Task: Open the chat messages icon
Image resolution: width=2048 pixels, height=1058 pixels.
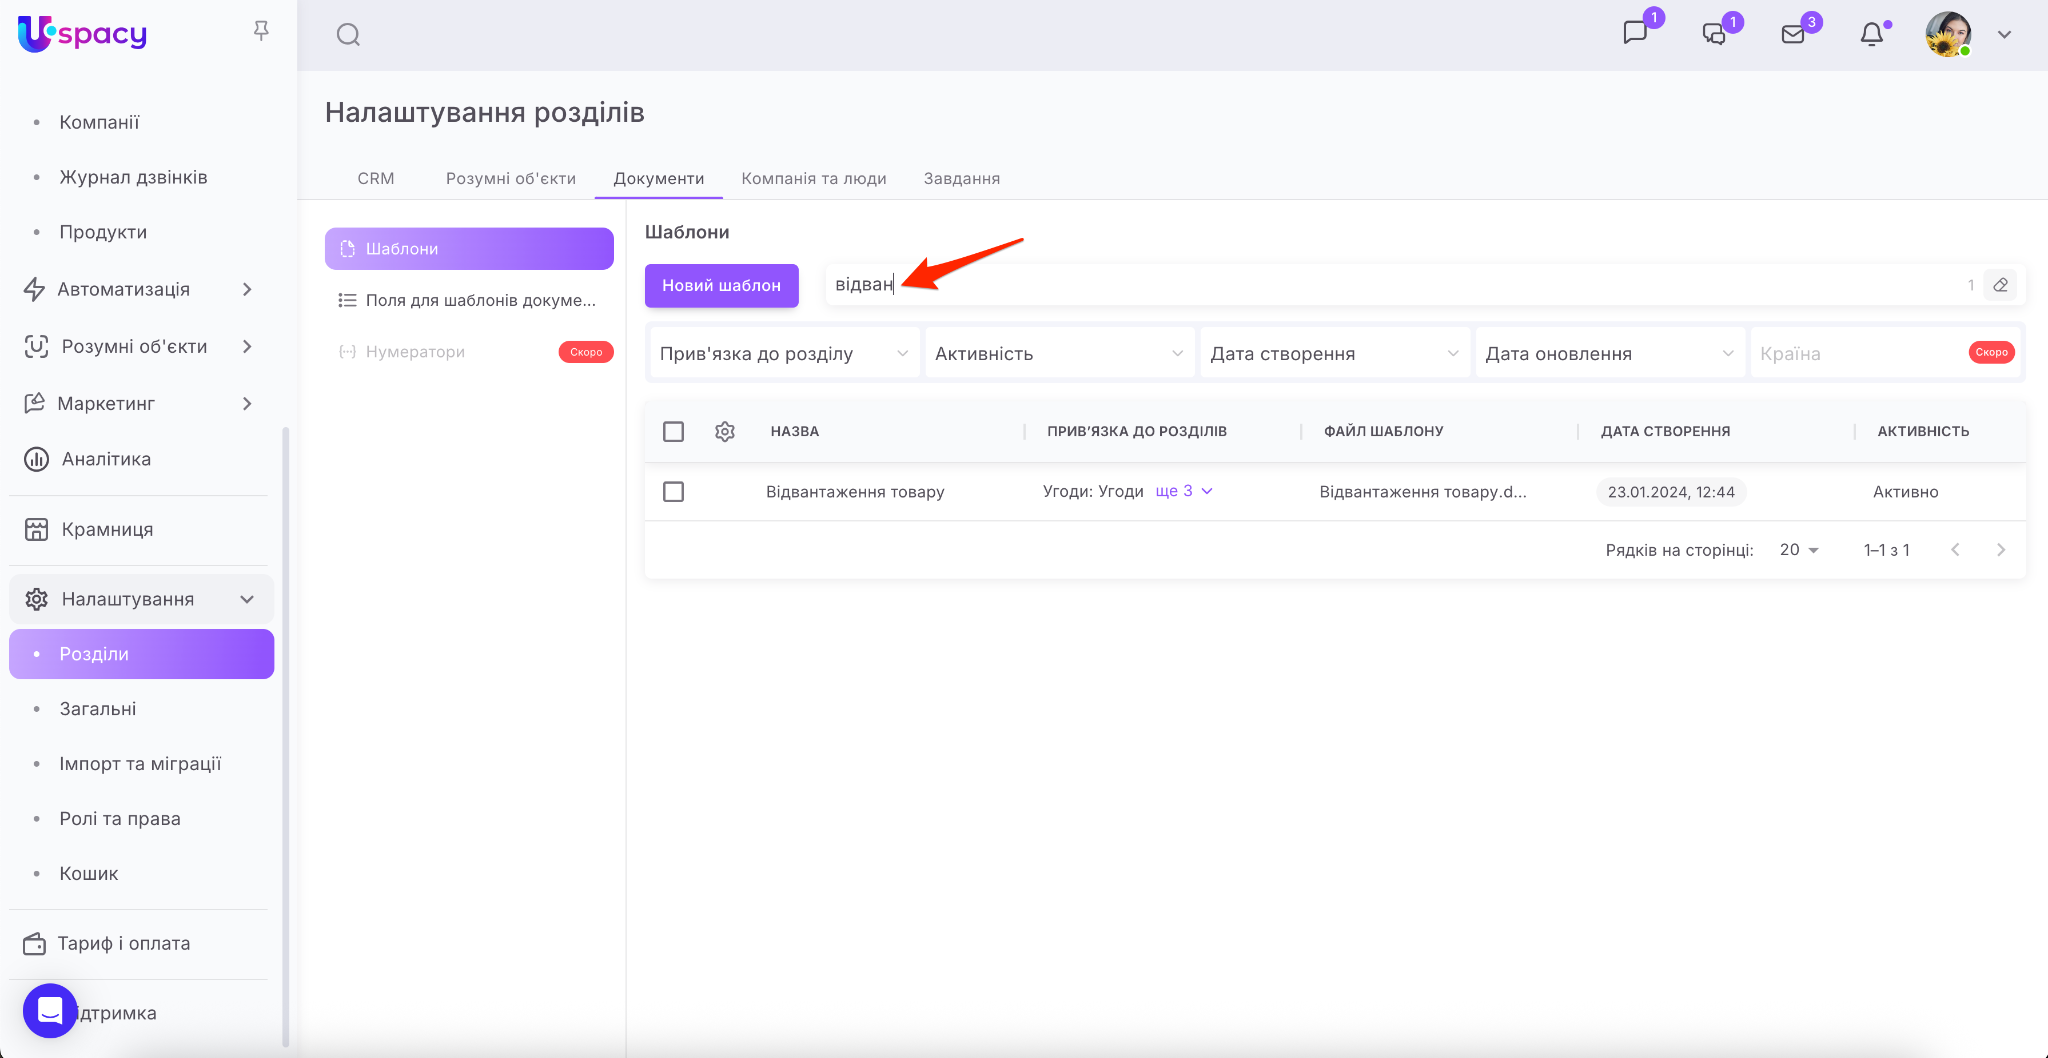Action: pos(1635,33)
